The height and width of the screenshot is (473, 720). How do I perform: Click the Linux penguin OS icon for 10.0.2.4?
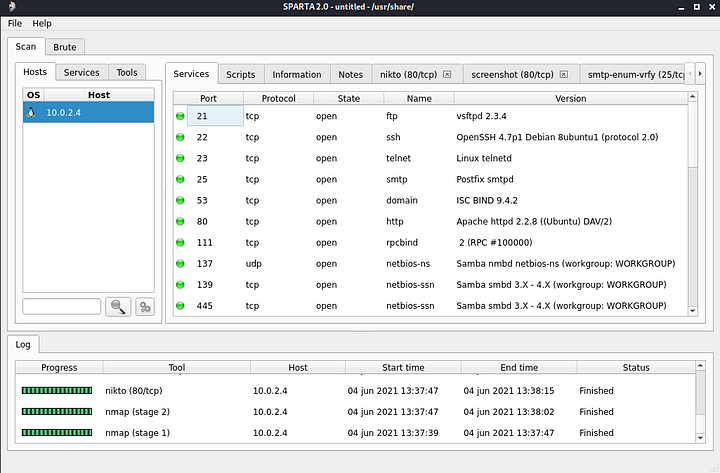pyautogui.click(x=31, y=113)
